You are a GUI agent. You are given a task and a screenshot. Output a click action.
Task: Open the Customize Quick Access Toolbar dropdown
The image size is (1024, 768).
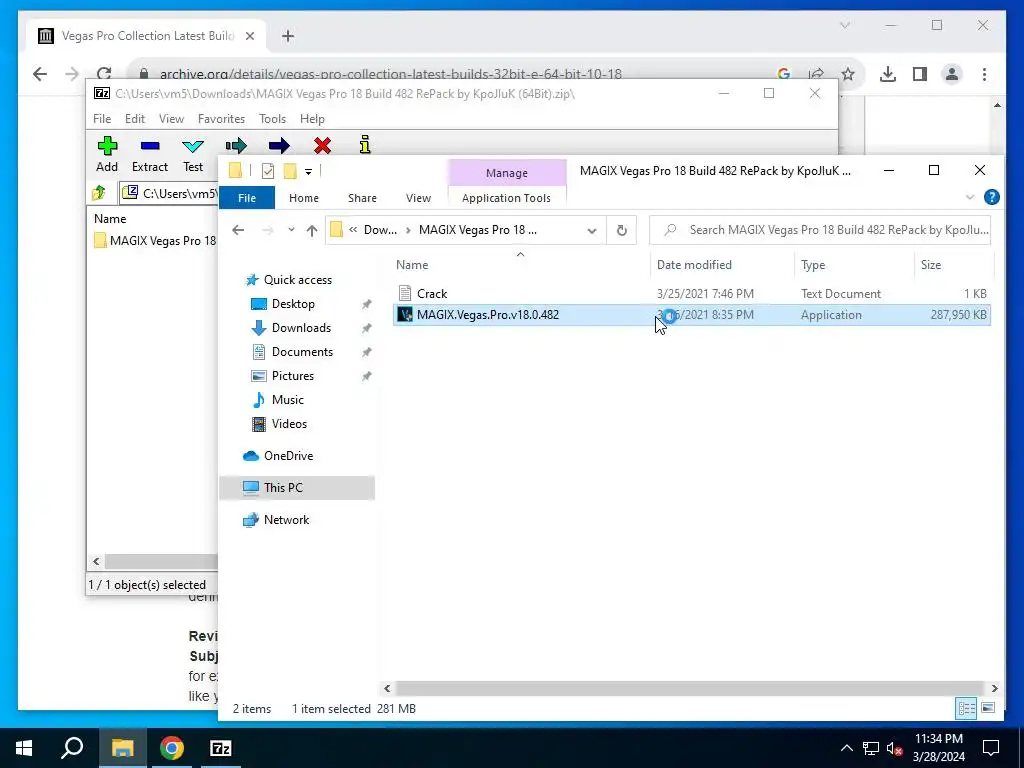[x=308, y=172]
